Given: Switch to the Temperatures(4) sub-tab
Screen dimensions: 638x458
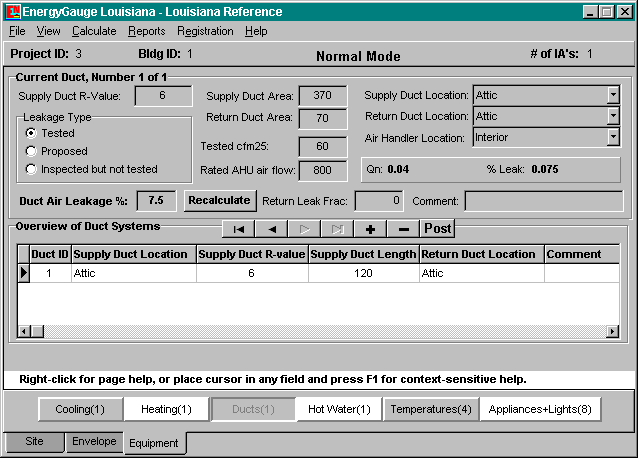Looking at the screenshot, I should pos(431,409).
